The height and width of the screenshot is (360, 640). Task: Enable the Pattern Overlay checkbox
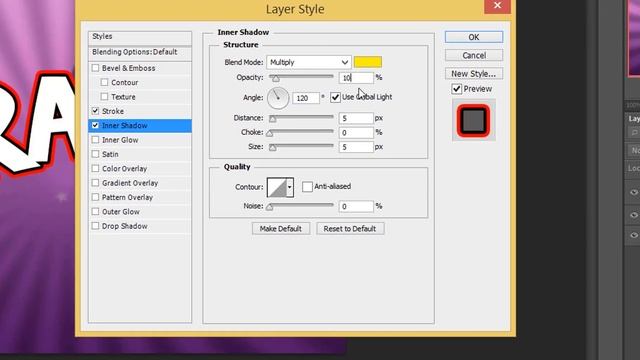96,197
